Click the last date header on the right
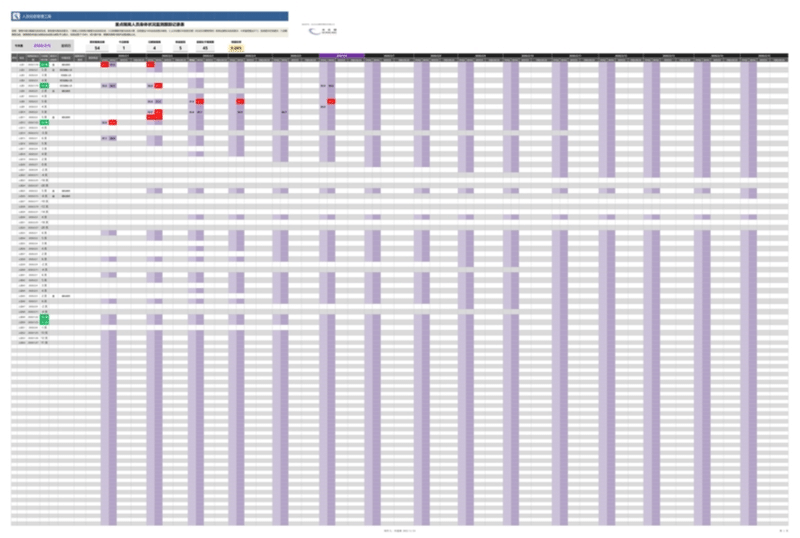 (x=765, y=56)
